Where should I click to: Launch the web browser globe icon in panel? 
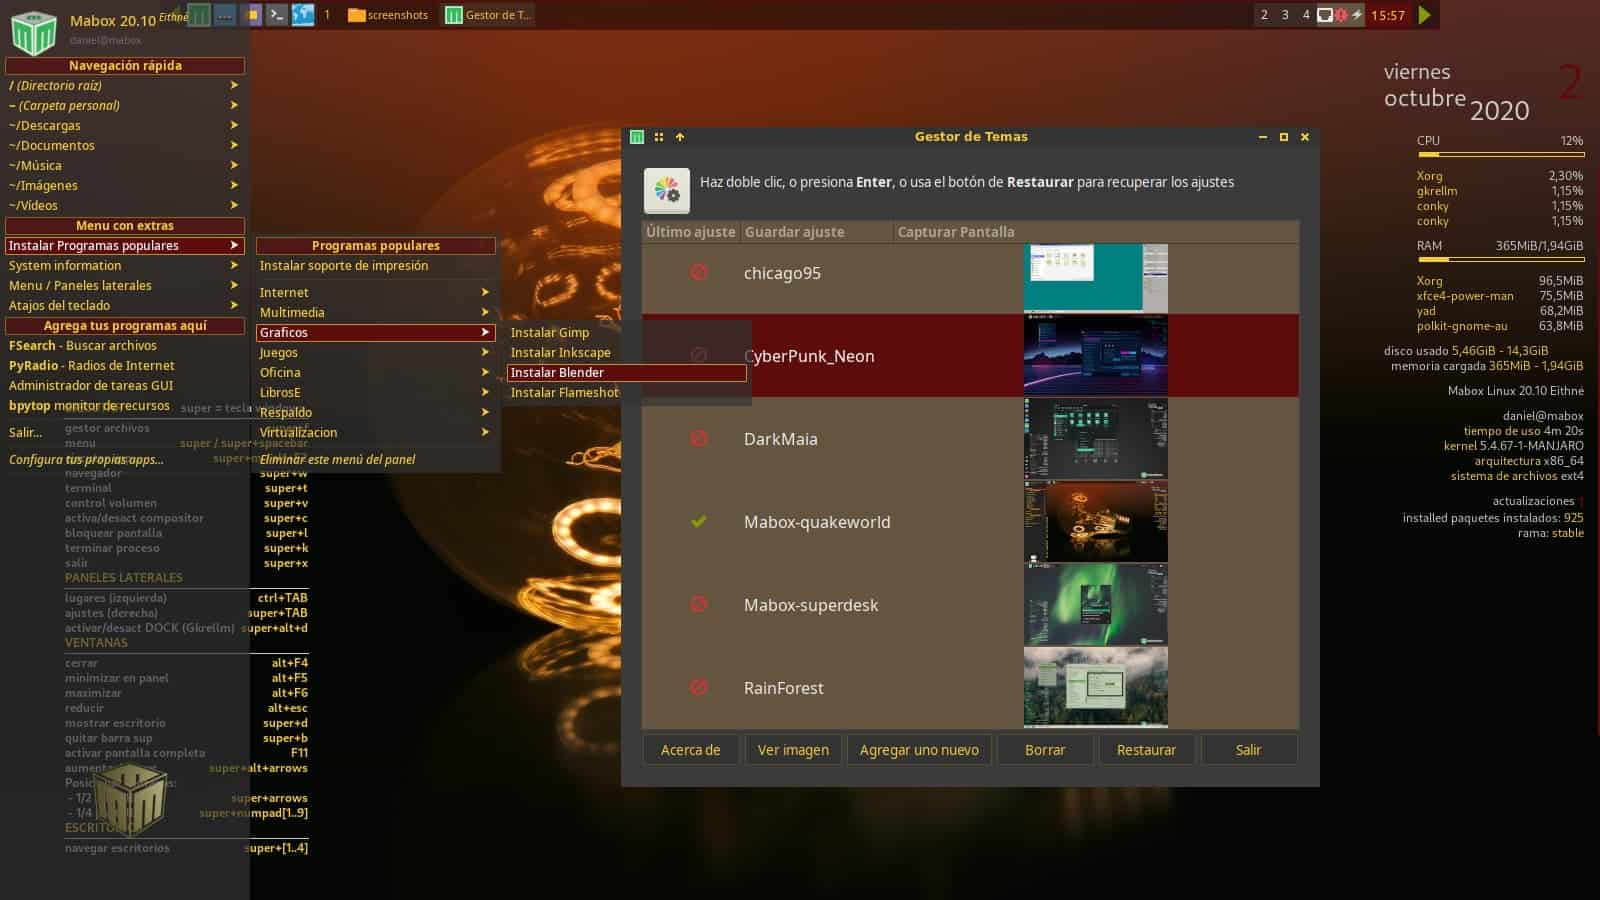(303, 15)
